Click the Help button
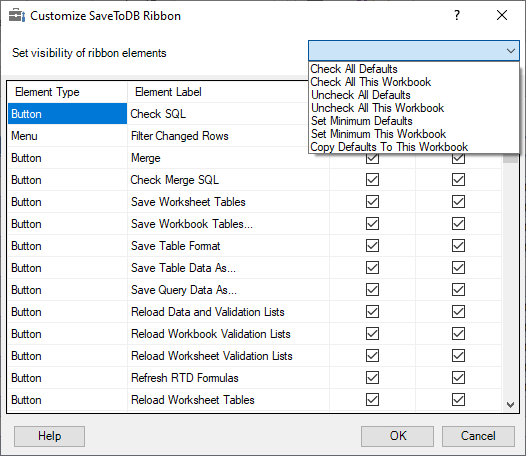The image size is (526, 456). click(49, 436)
